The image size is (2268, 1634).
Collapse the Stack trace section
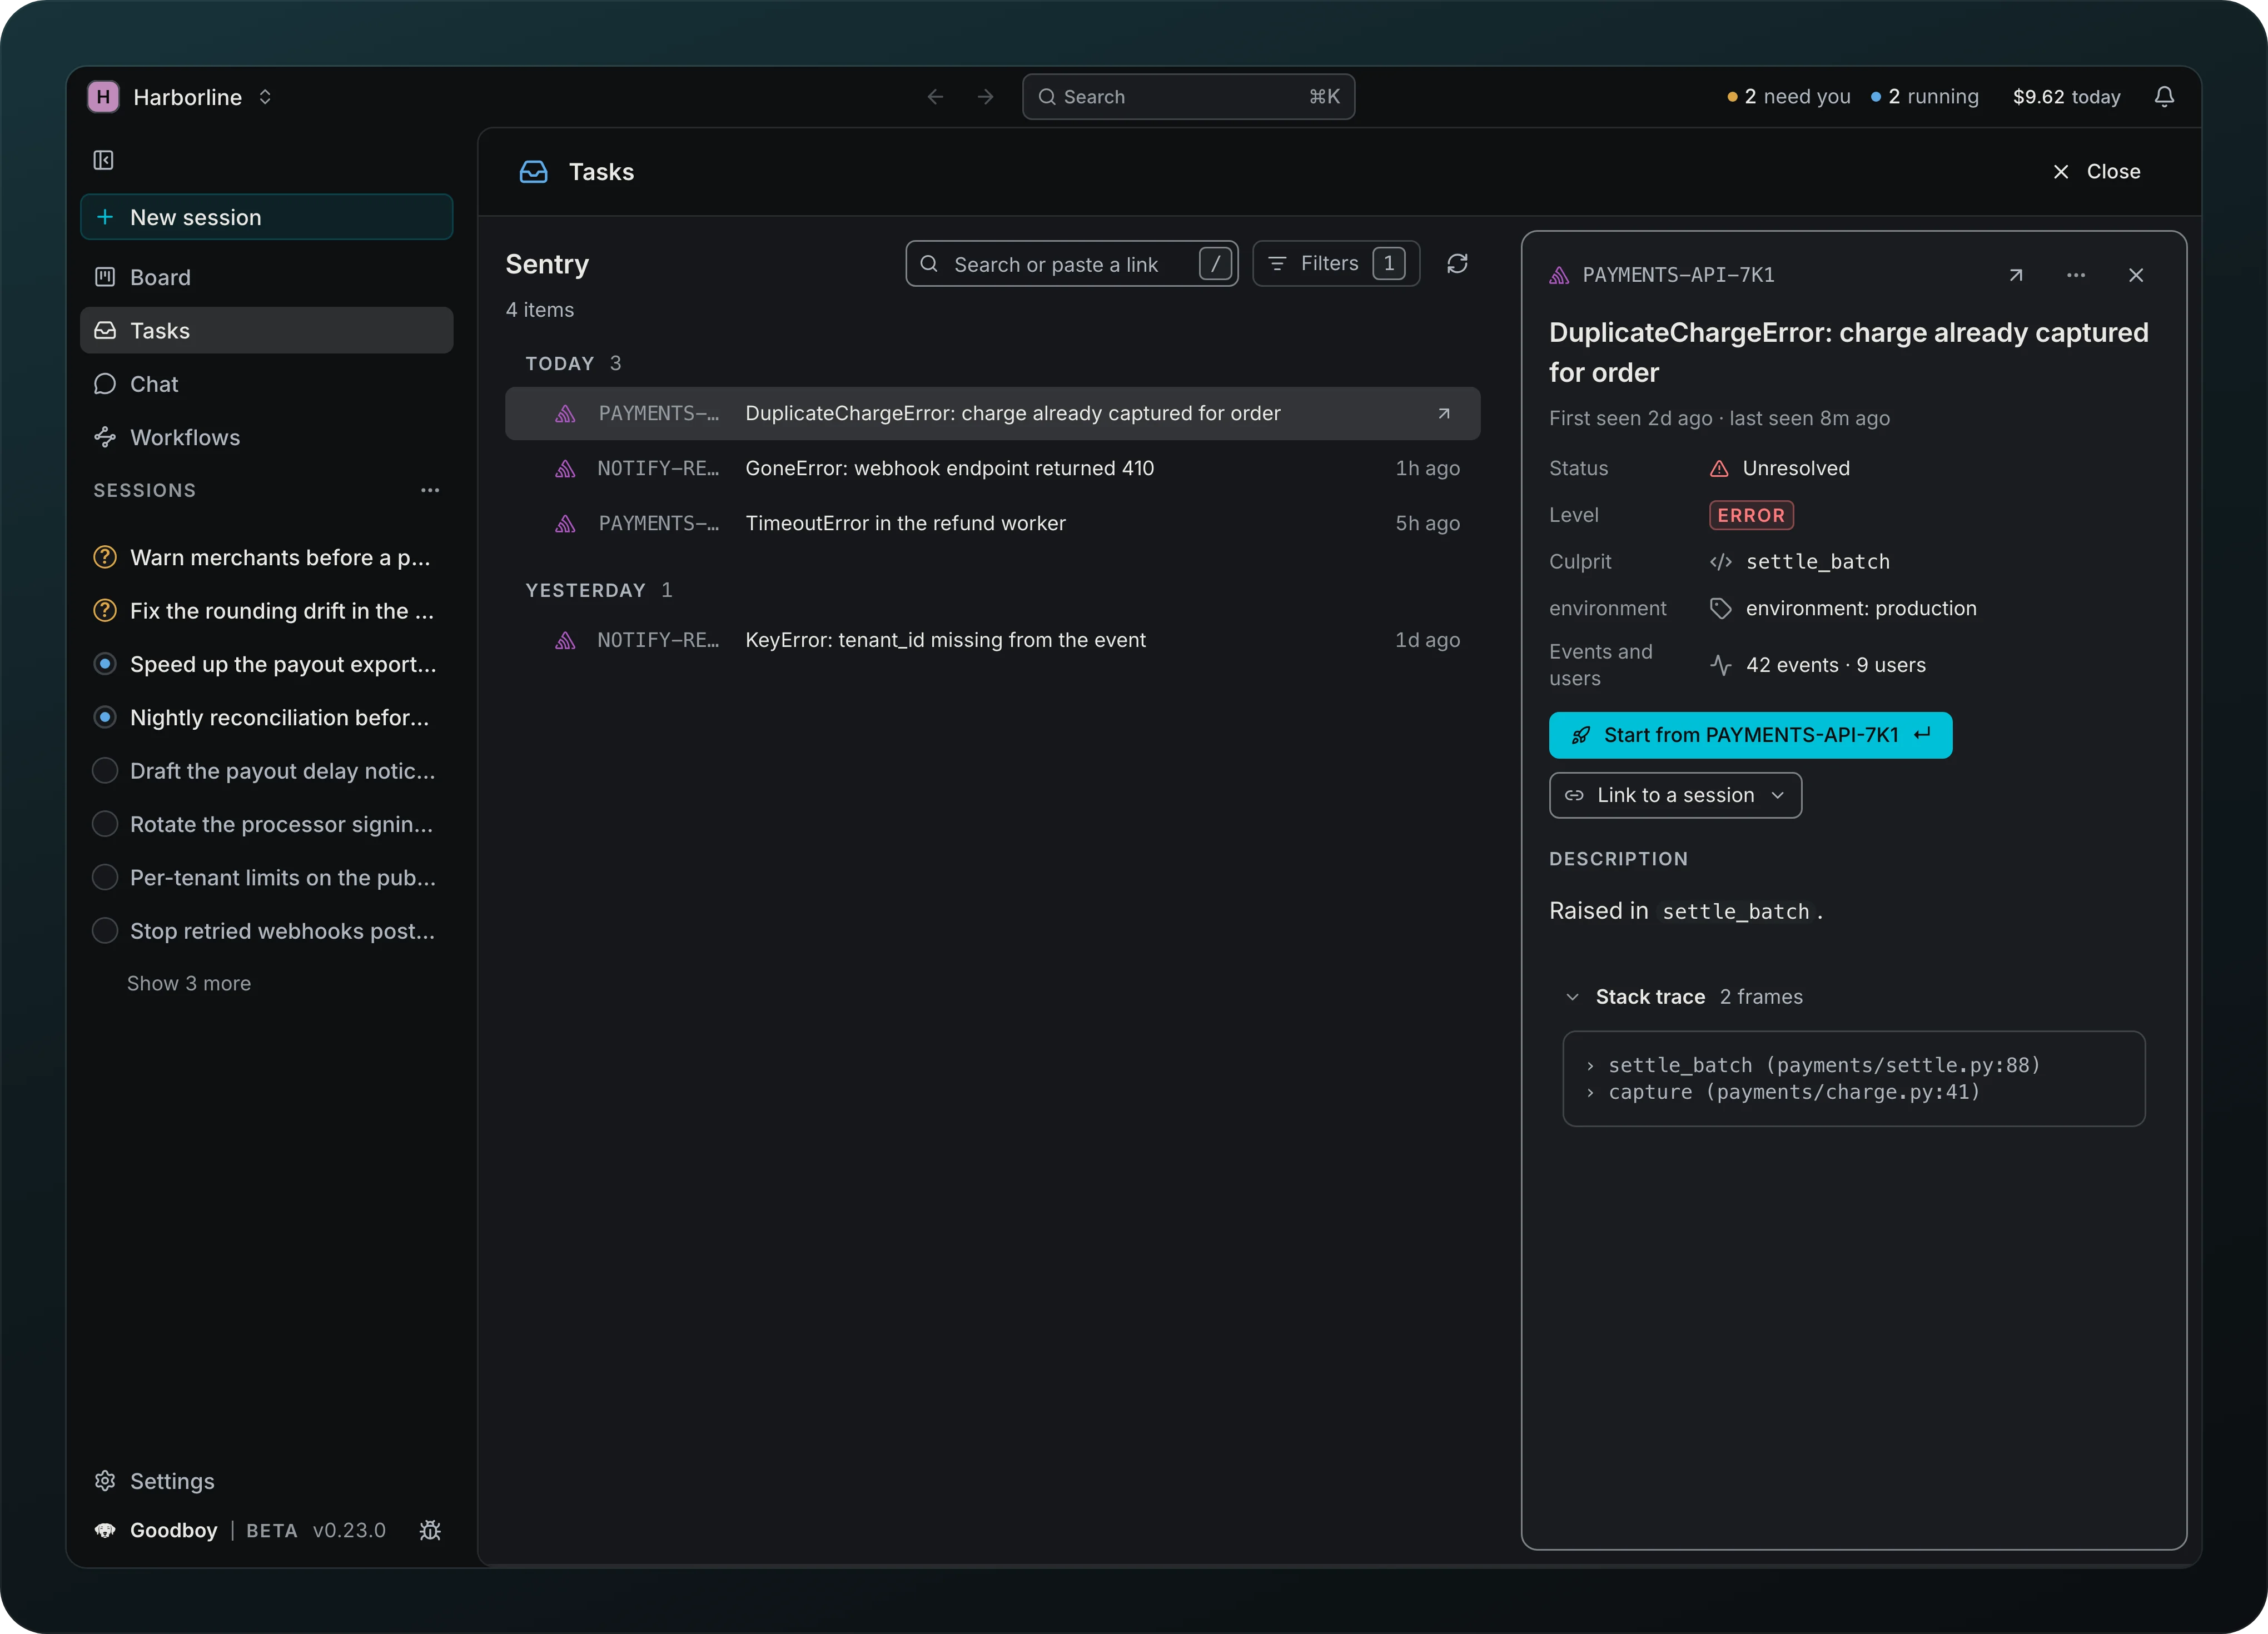pyautogui.click(x=1572, y=997)
